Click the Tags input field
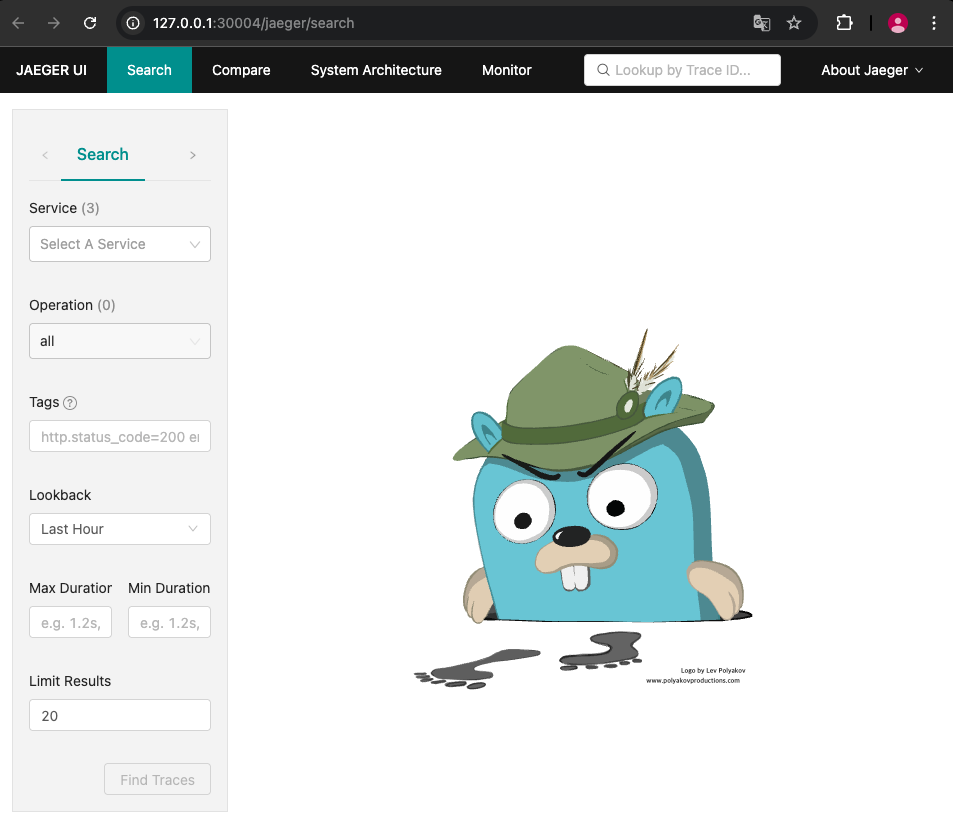 coord(120,436)
